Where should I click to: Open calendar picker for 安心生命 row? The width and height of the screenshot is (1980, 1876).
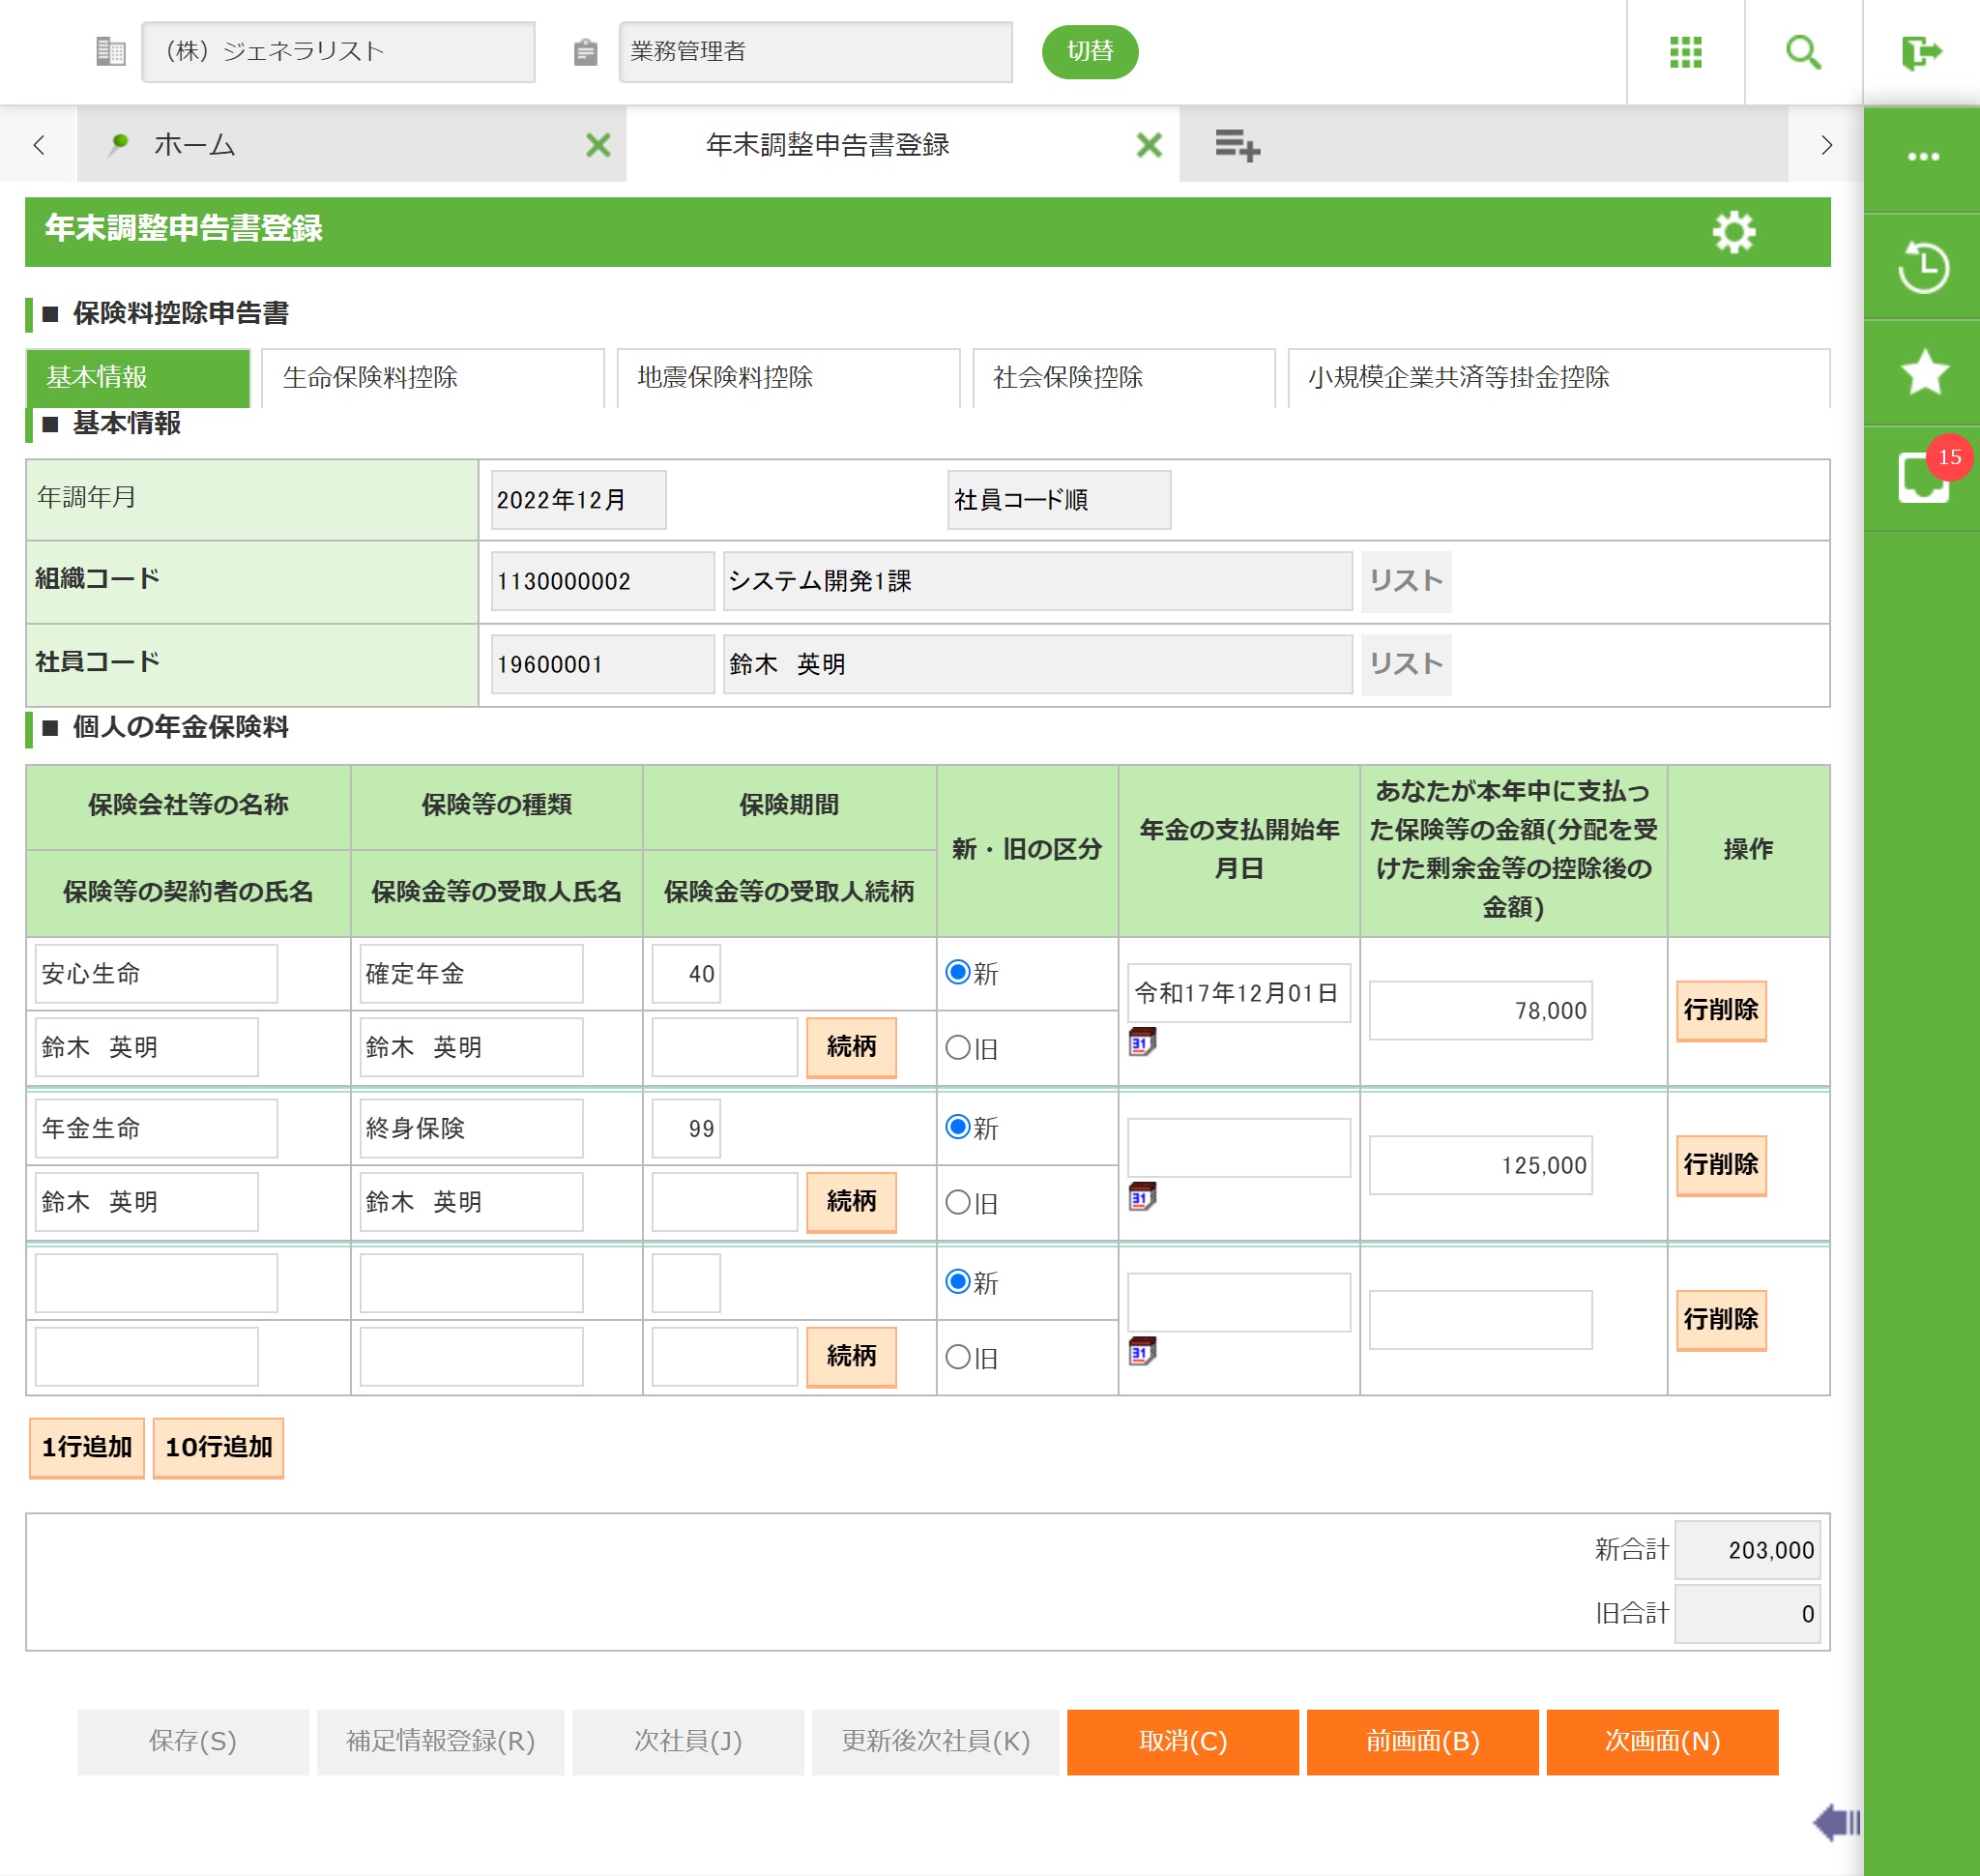[x=1142, y=1042]
